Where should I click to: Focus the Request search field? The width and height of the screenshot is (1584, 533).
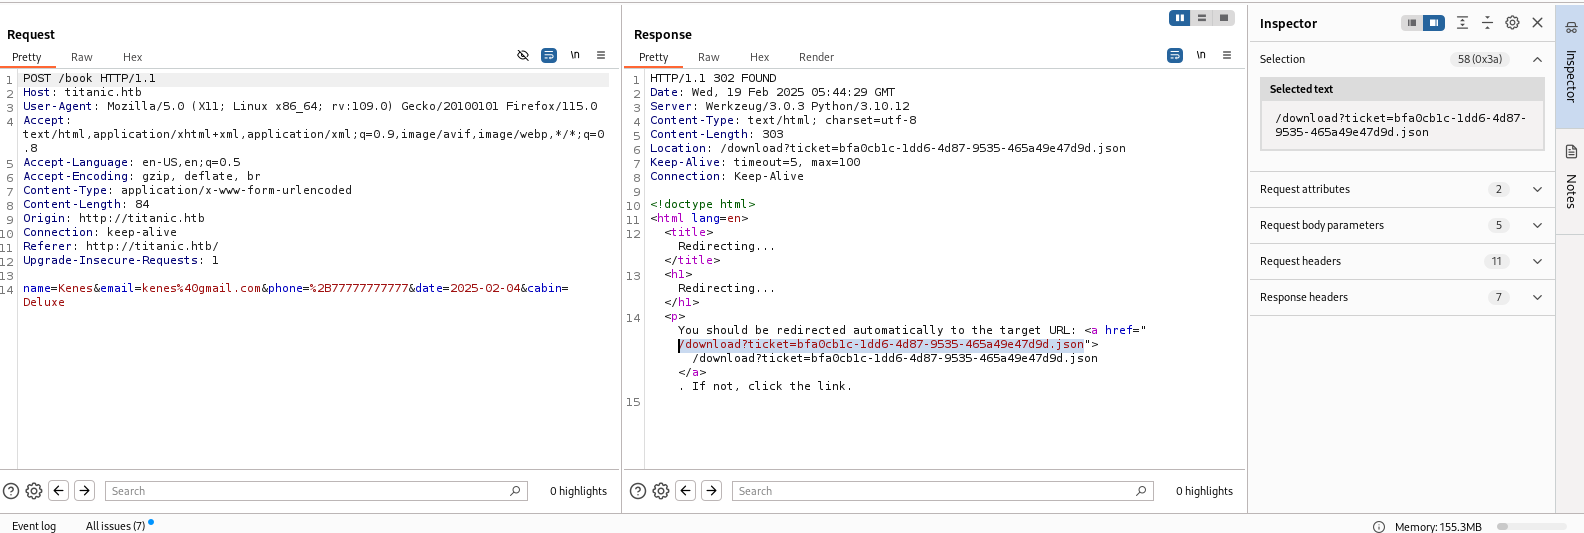pyautogui.click(x=316, y=491)
